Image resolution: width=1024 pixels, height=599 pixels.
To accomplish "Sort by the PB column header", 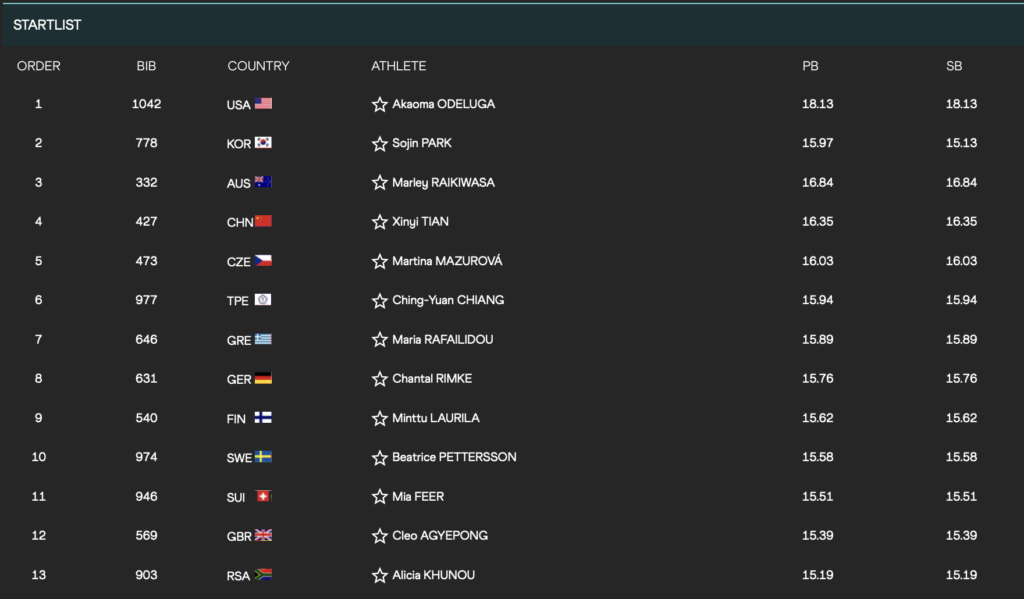I will pos(810,66).
